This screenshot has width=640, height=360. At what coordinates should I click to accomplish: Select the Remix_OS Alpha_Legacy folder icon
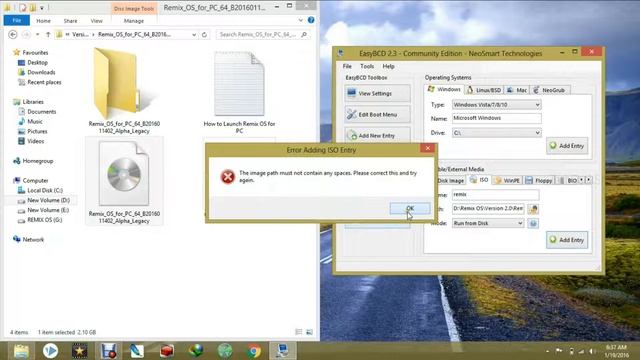click(x=124, y=91)
